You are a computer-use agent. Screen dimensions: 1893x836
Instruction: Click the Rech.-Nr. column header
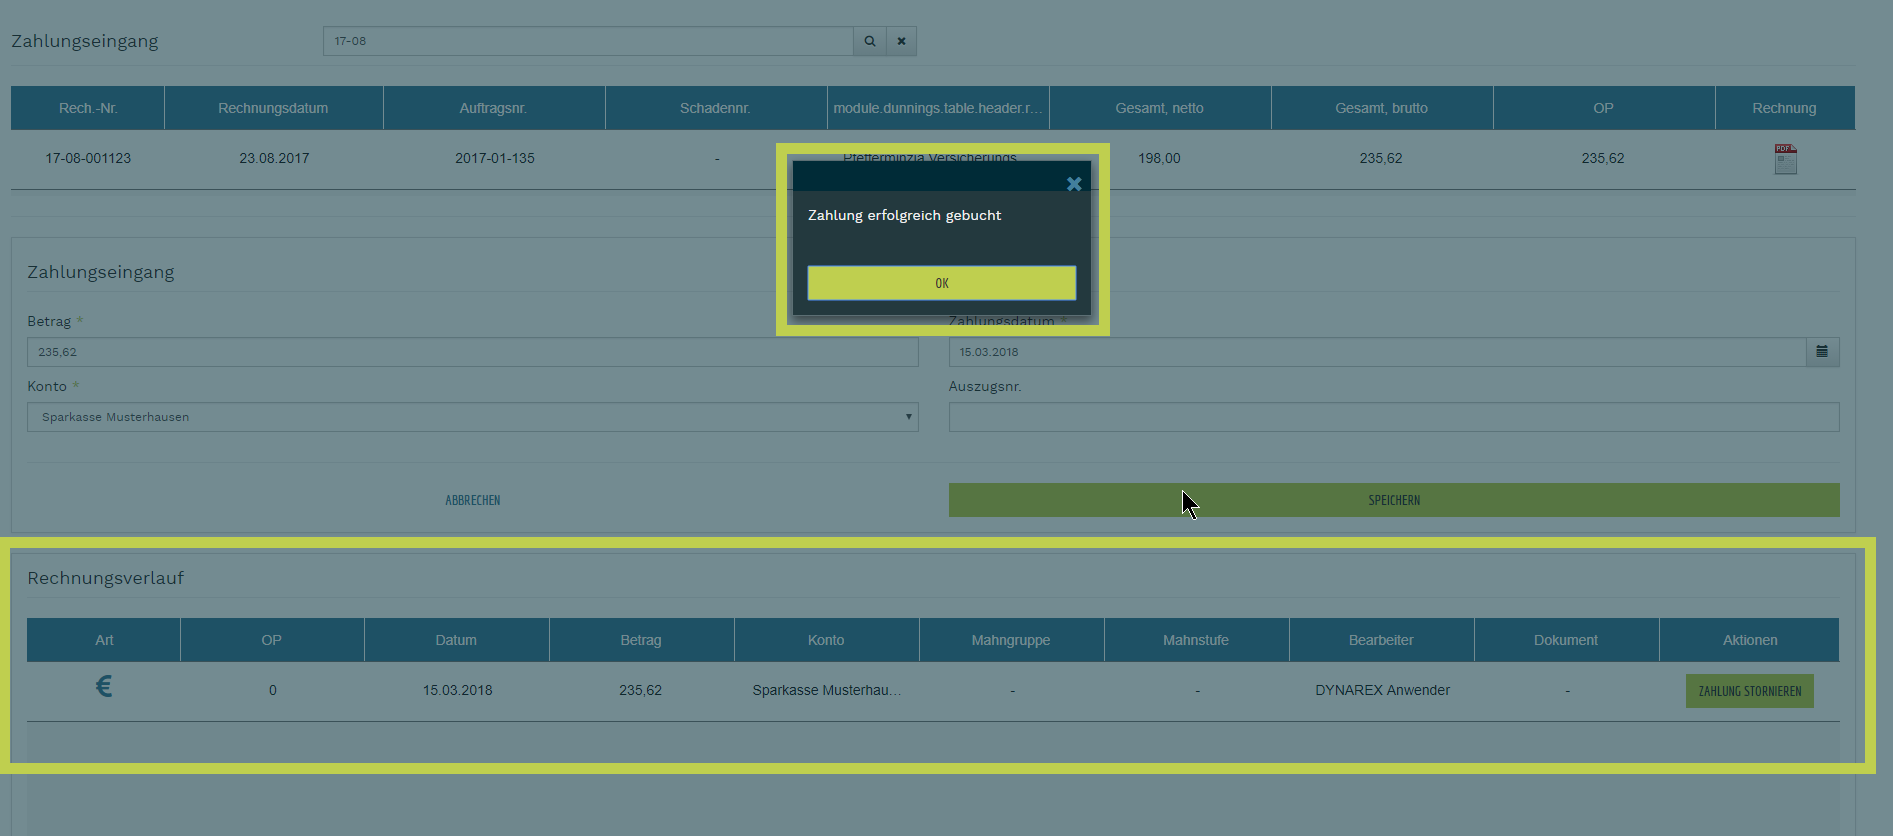coord(88,108)
